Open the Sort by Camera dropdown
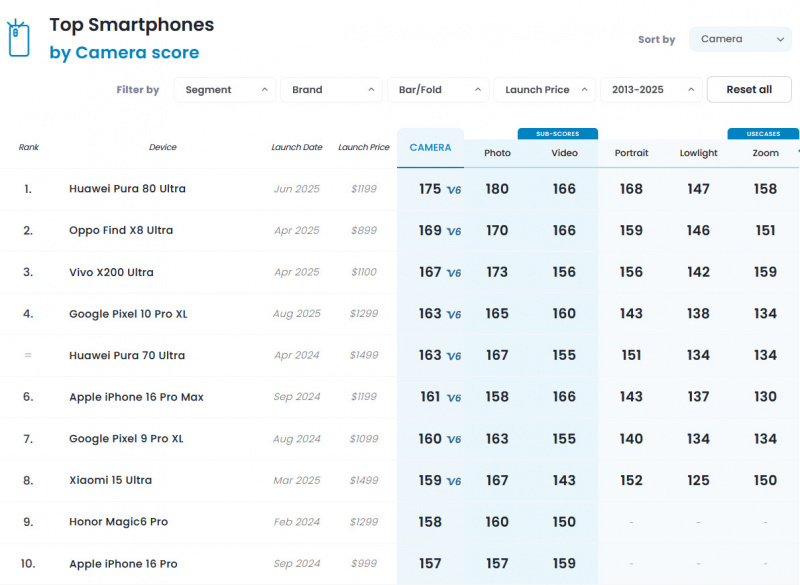 (740, 39)
